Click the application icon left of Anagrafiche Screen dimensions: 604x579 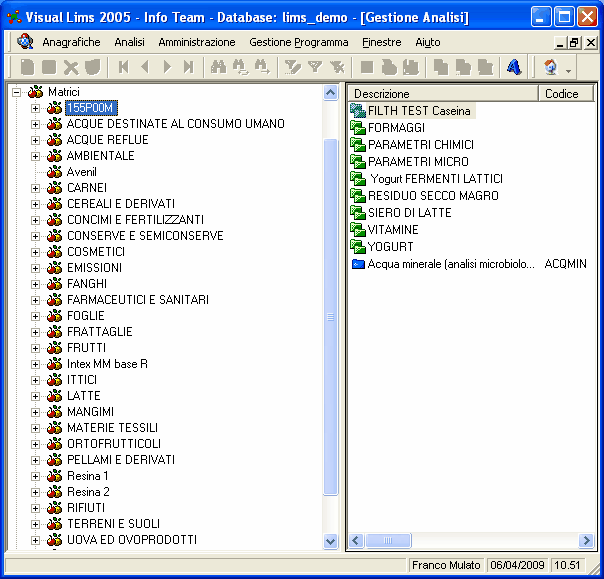(25, 41)
